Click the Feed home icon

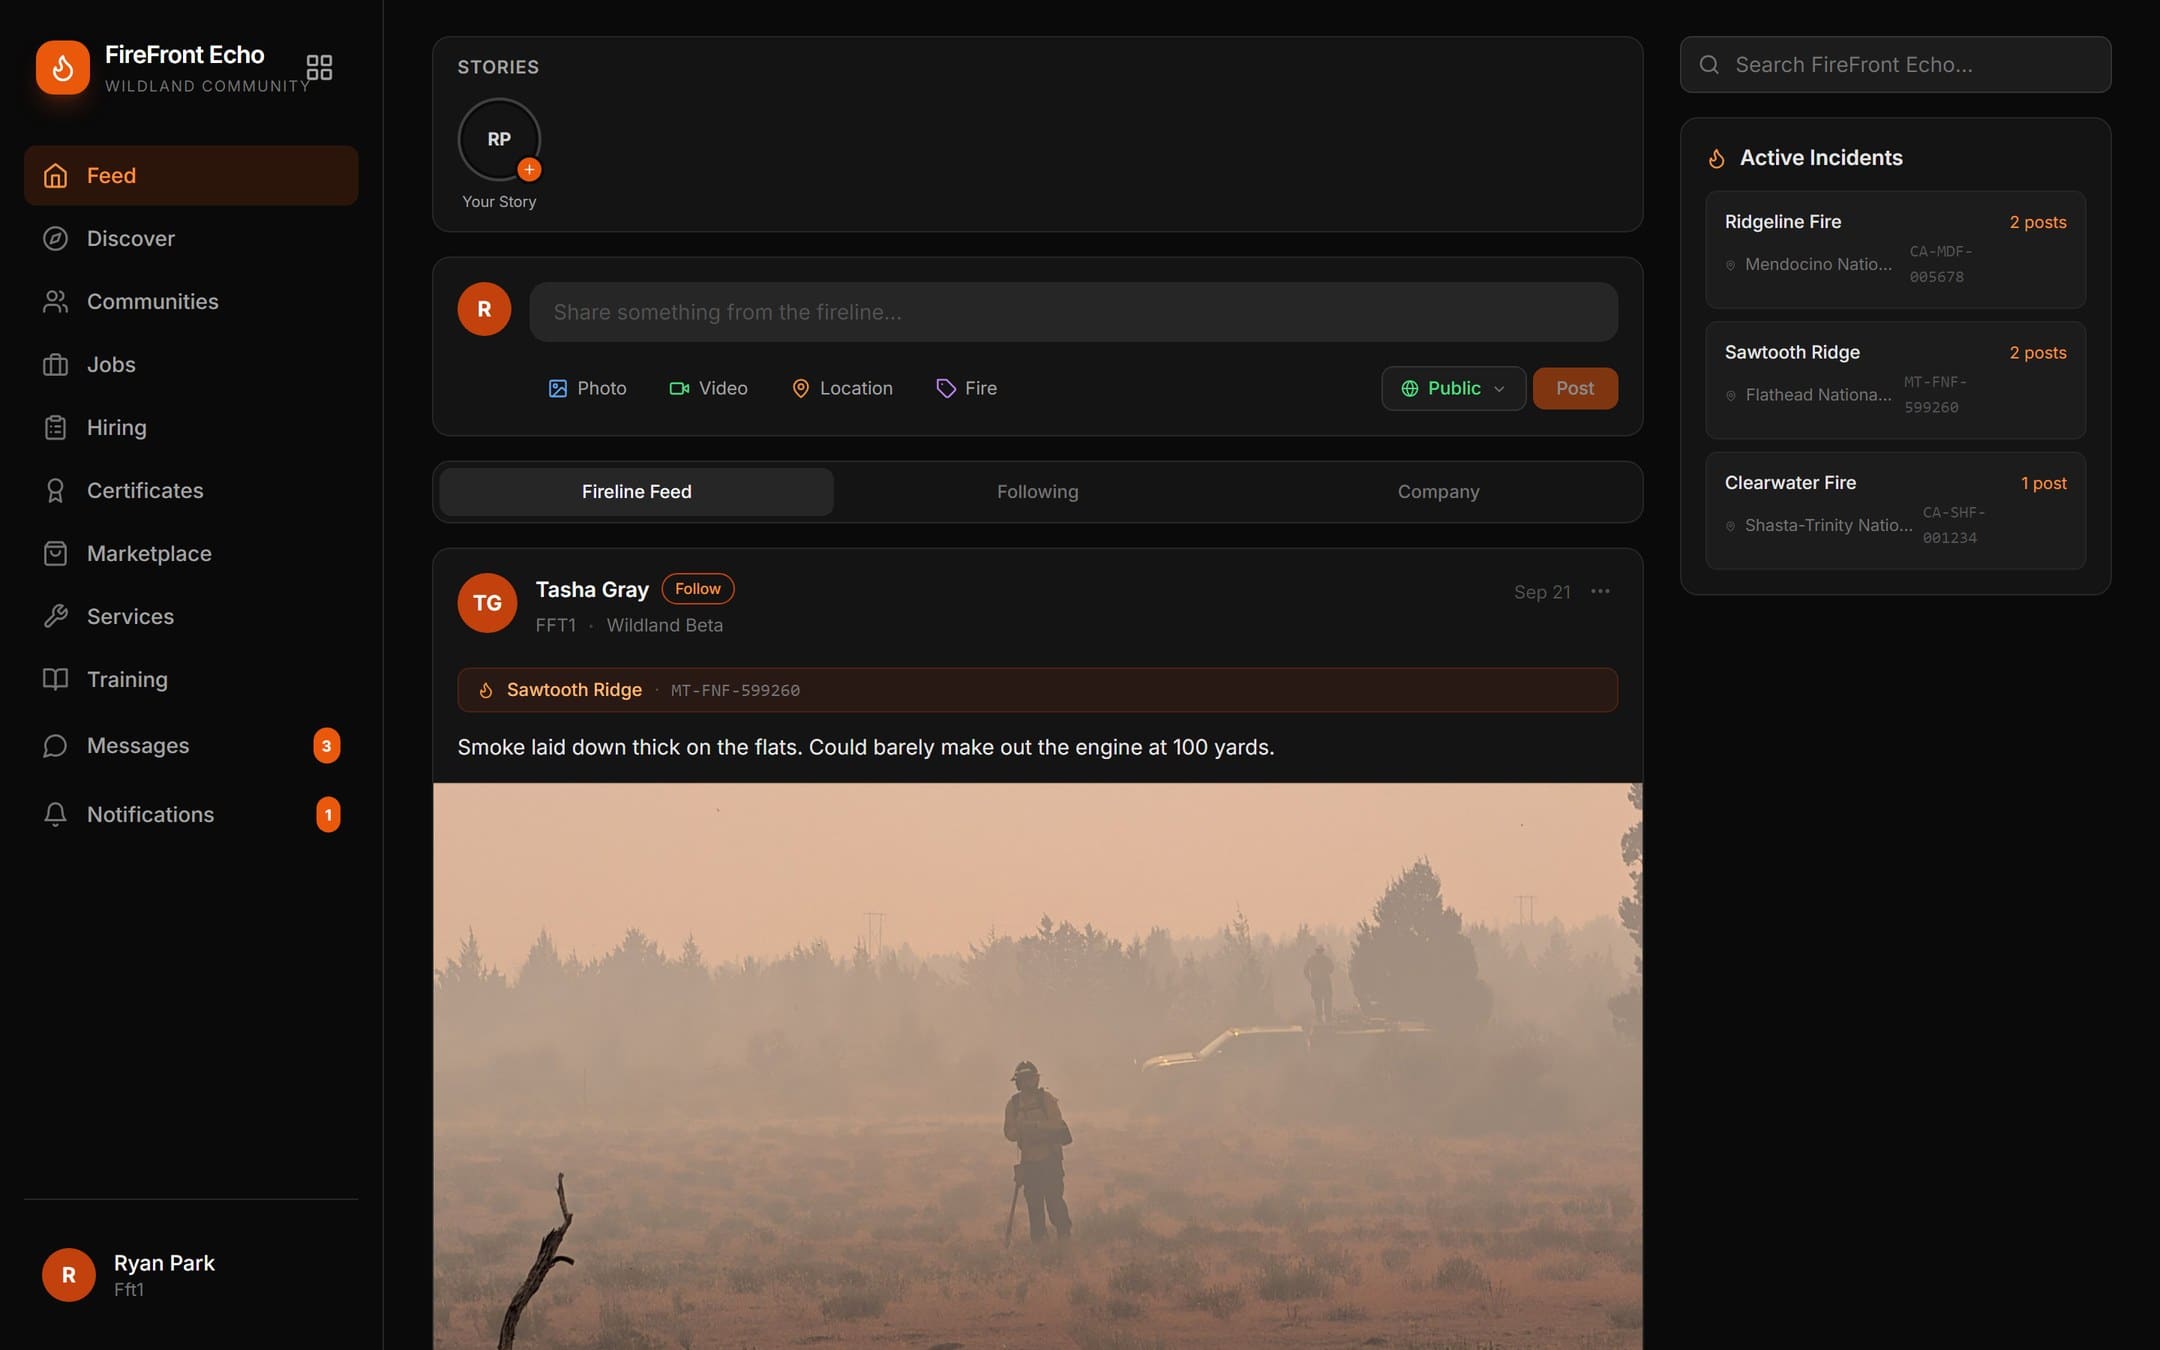[55, 175]
